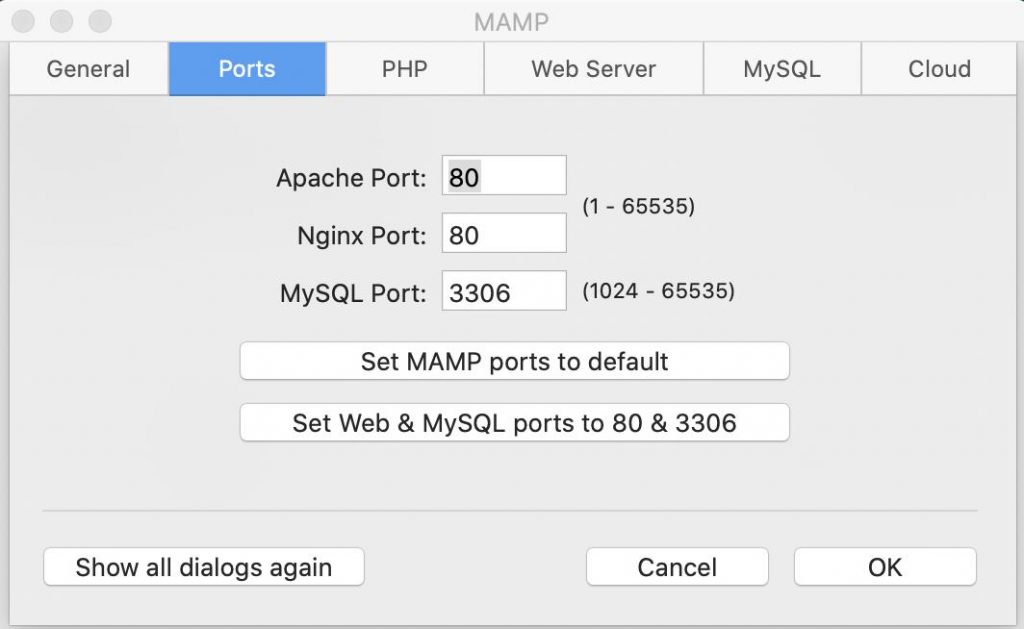The width and height of the screenshot is (1024, 629).
Task: Confirm settings with OK
Action: pyautogui.click(x=885, y=567)
